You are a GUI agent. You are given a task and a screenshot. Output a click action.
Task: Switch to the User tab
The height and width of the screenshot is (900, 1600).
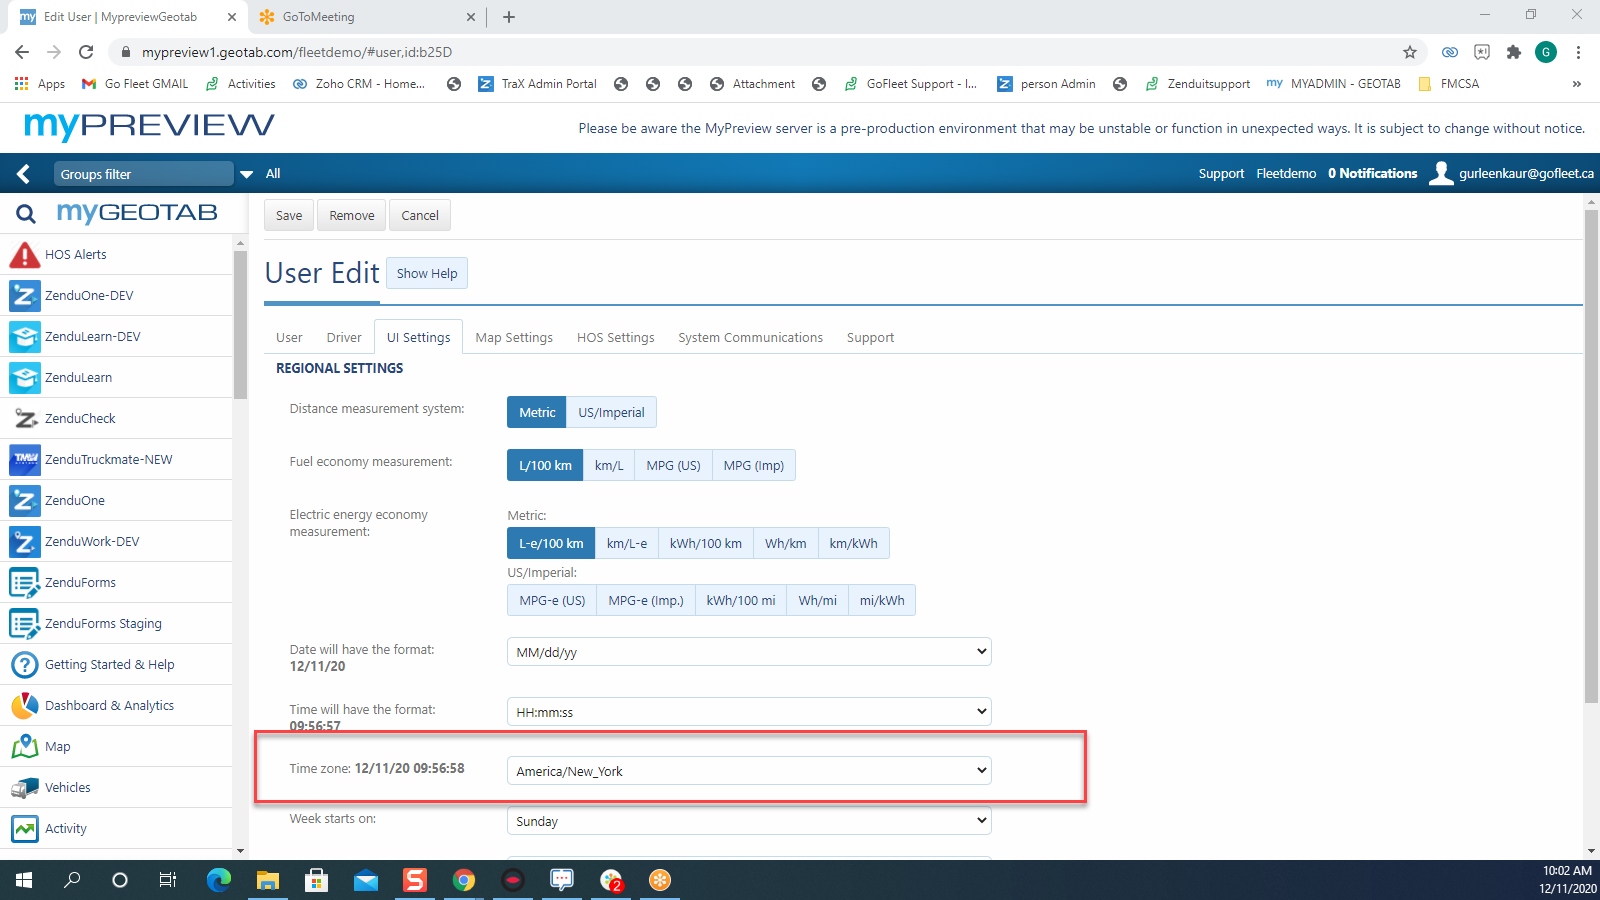coord(289,337)
